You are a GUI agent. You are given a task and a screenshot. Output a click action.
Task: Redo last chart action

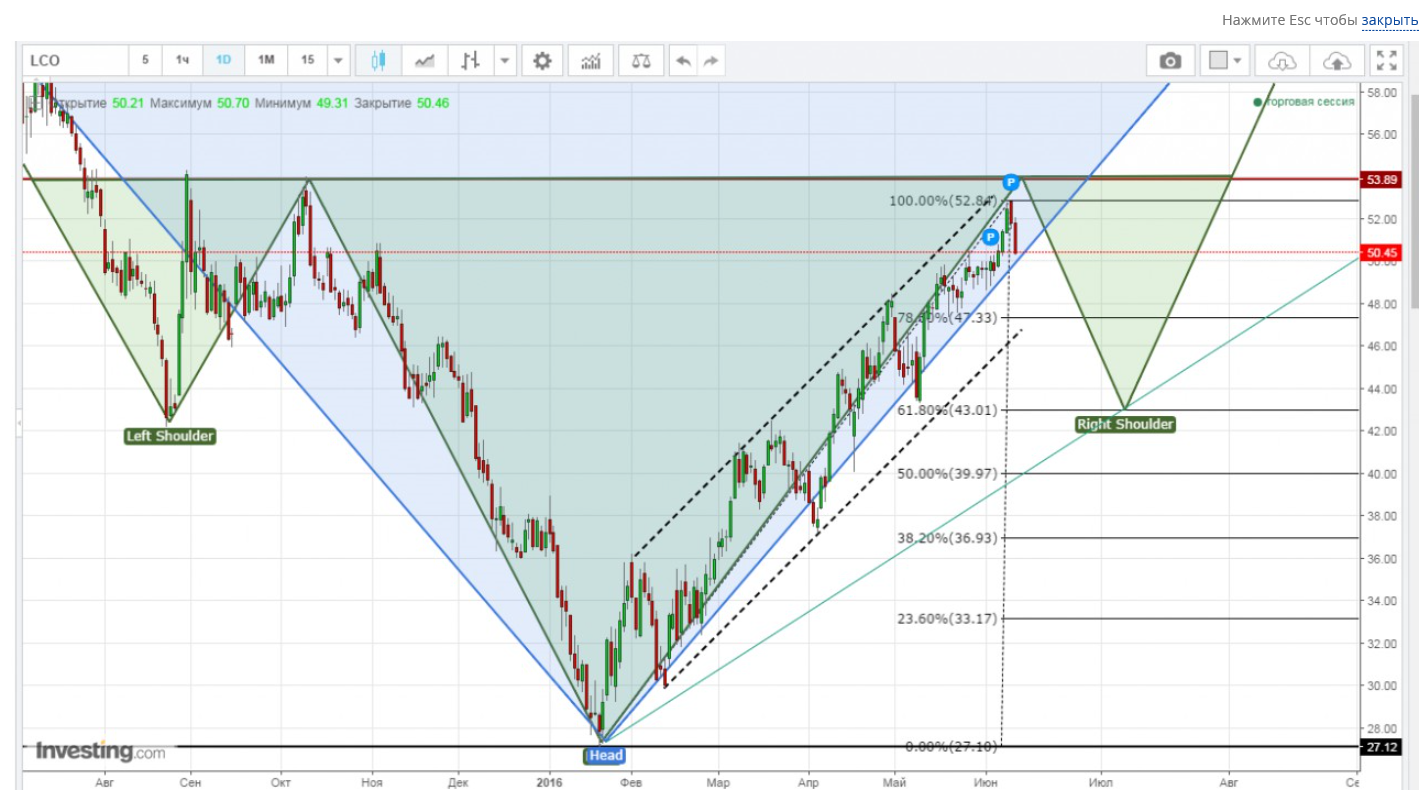[711, 61]
